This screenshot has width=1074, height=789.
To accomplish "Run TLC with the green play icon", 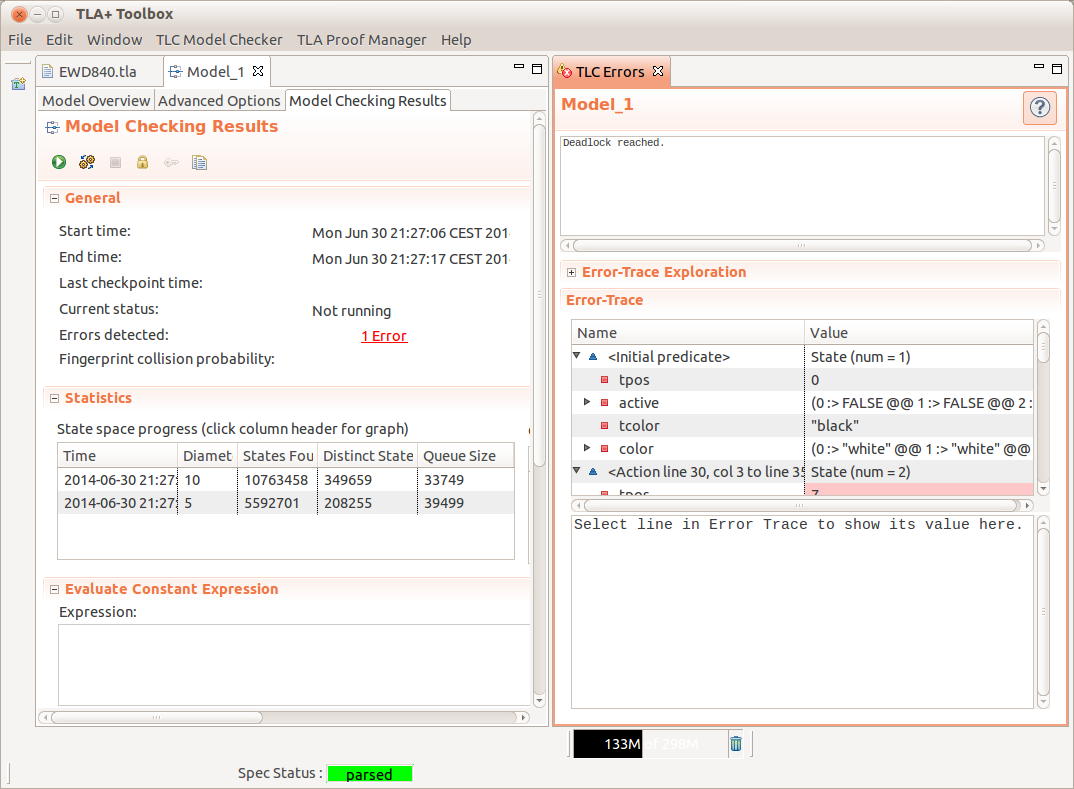I will (x=59, y=162).
